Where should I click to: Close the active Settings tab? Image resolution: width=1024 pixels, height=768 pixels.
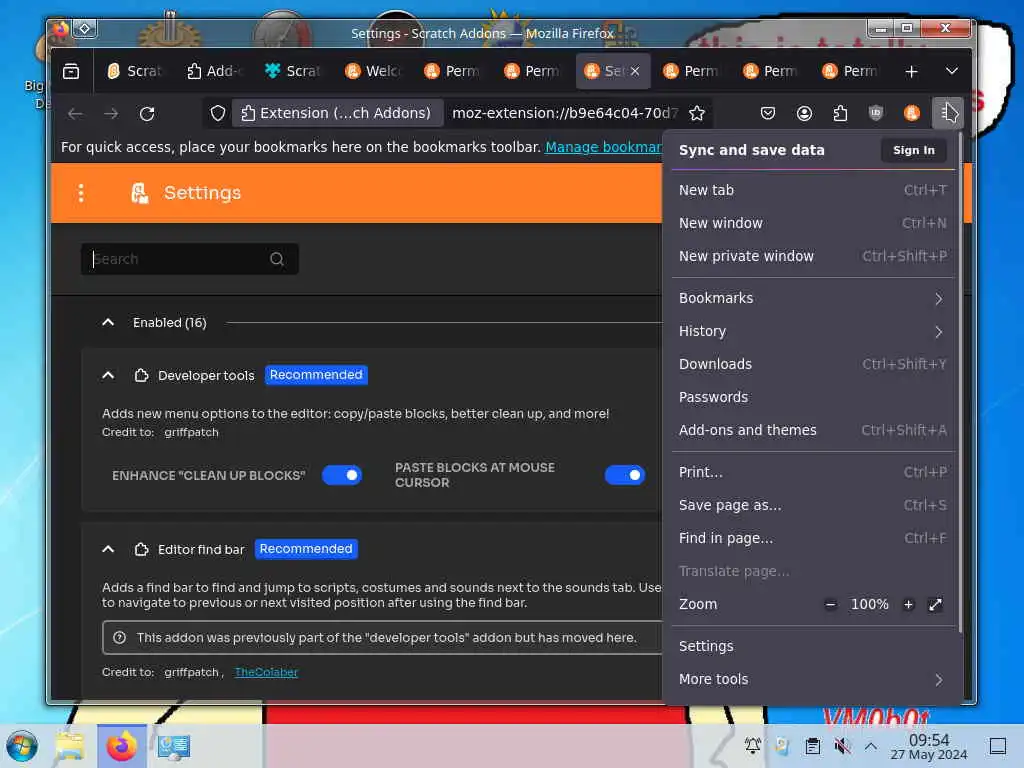point(635,71)
